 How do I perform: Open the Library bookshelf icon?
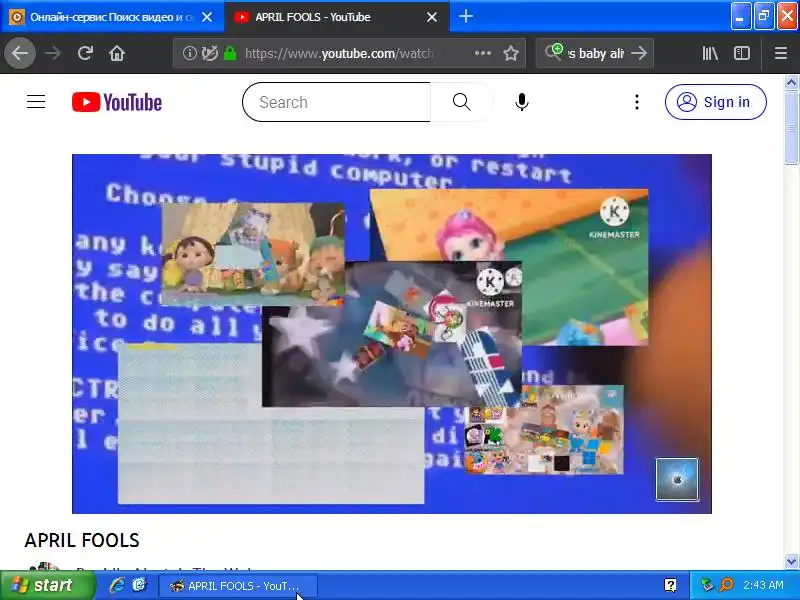tap(710, 53)
